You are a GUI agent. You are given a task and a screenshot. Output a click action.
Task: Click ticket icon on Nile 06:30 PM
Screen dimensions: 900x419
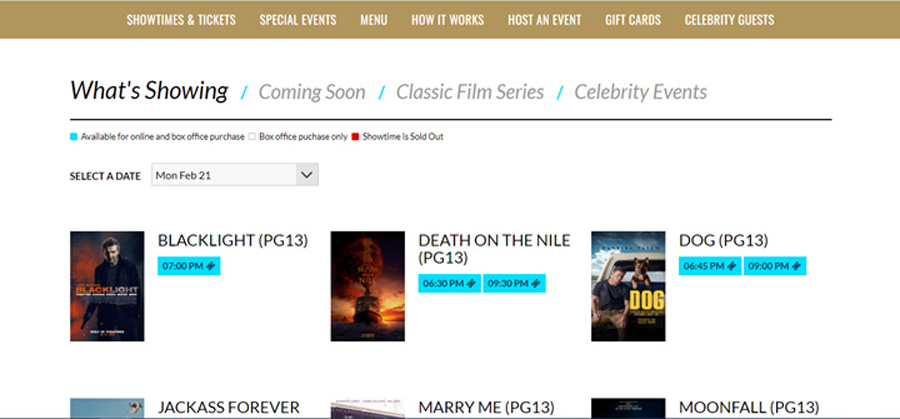[471, 284]
